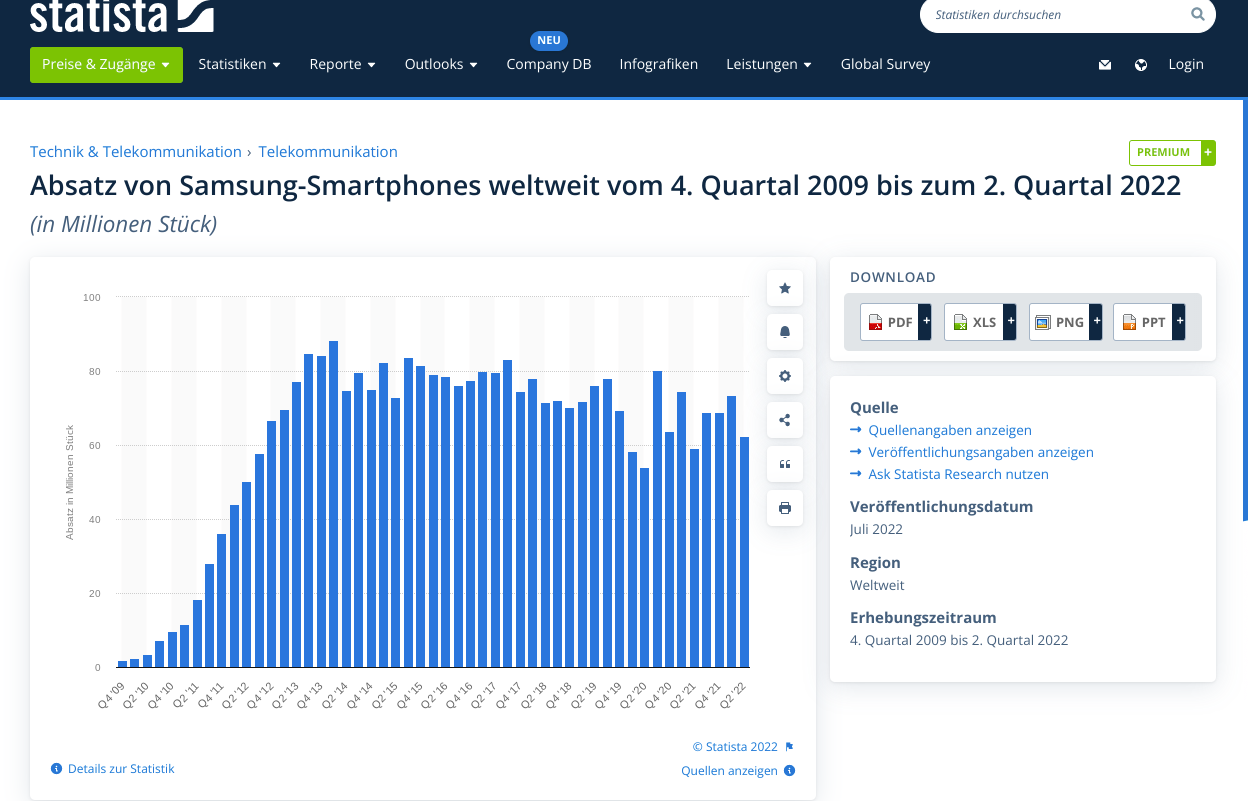
Task: Click the print icon beside chart
Action: 785,508
